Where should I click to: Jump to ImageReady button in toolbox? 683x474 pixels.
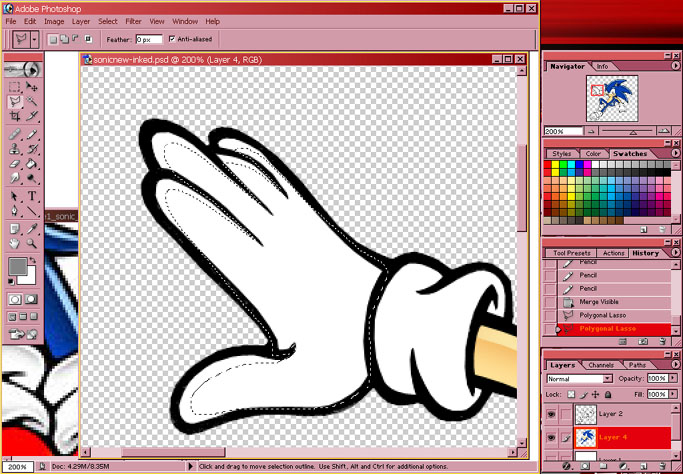(23, 334)
